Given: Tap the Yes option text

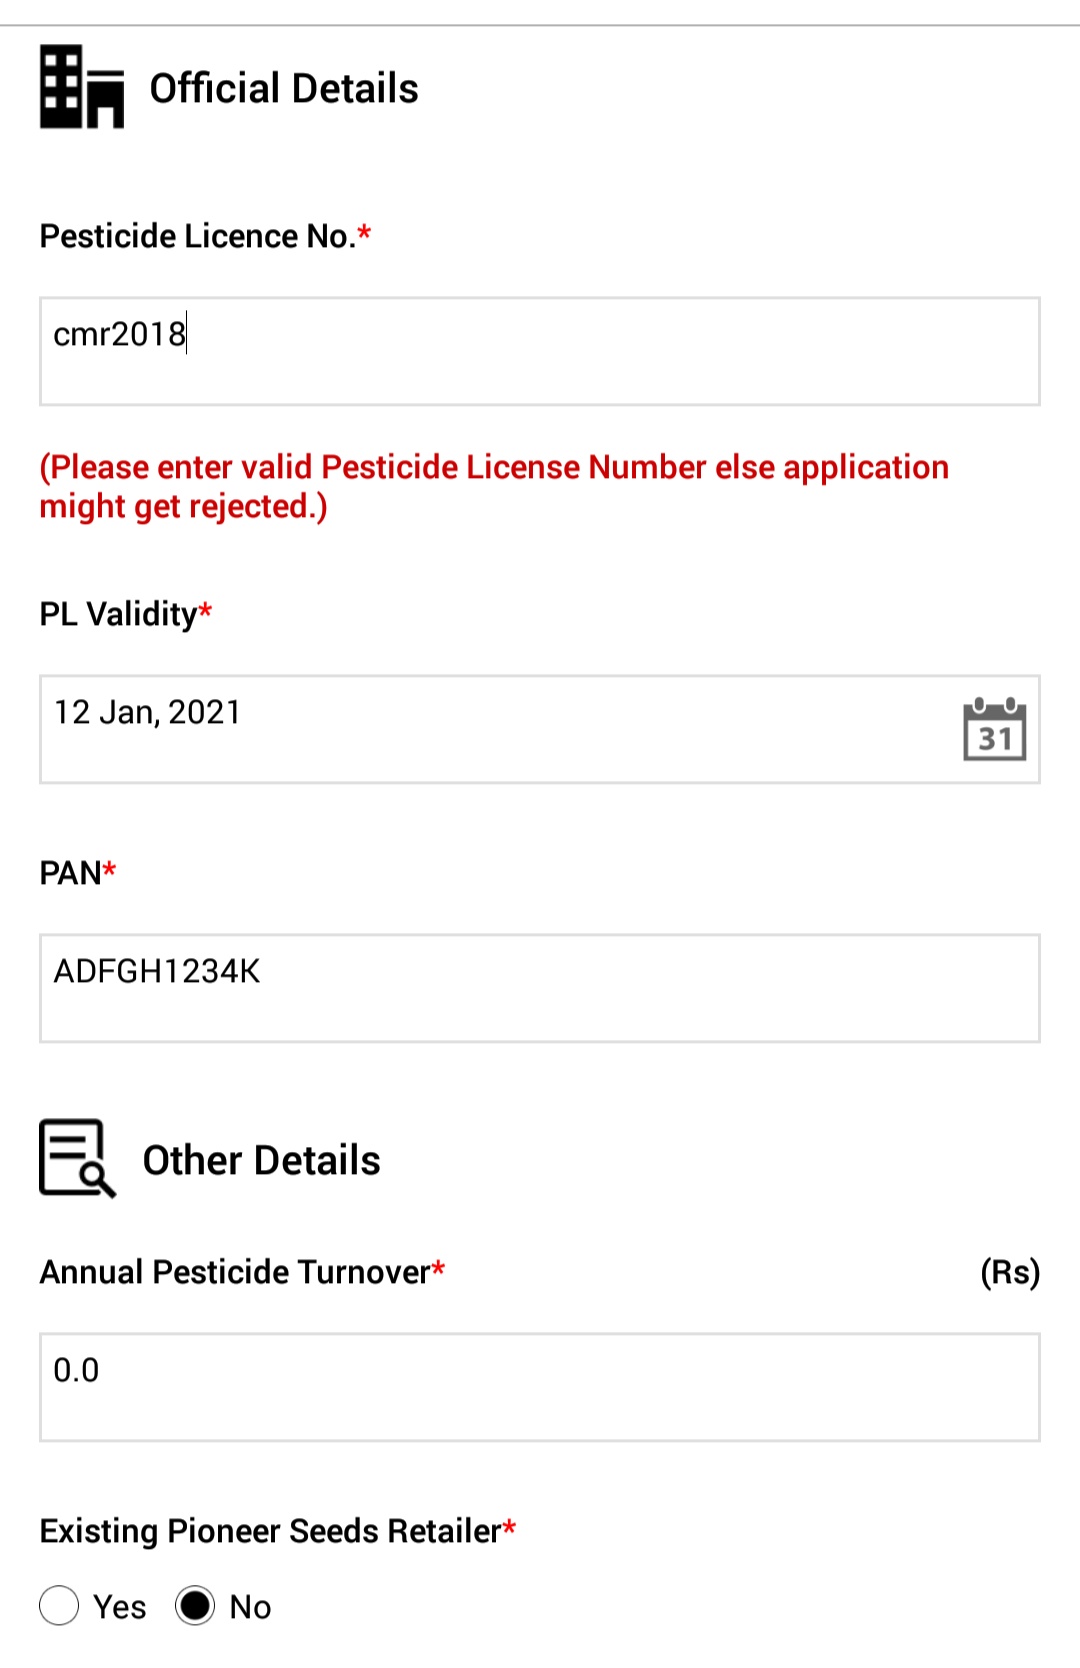Looking at the screenshot, I should coord(120,1607).
